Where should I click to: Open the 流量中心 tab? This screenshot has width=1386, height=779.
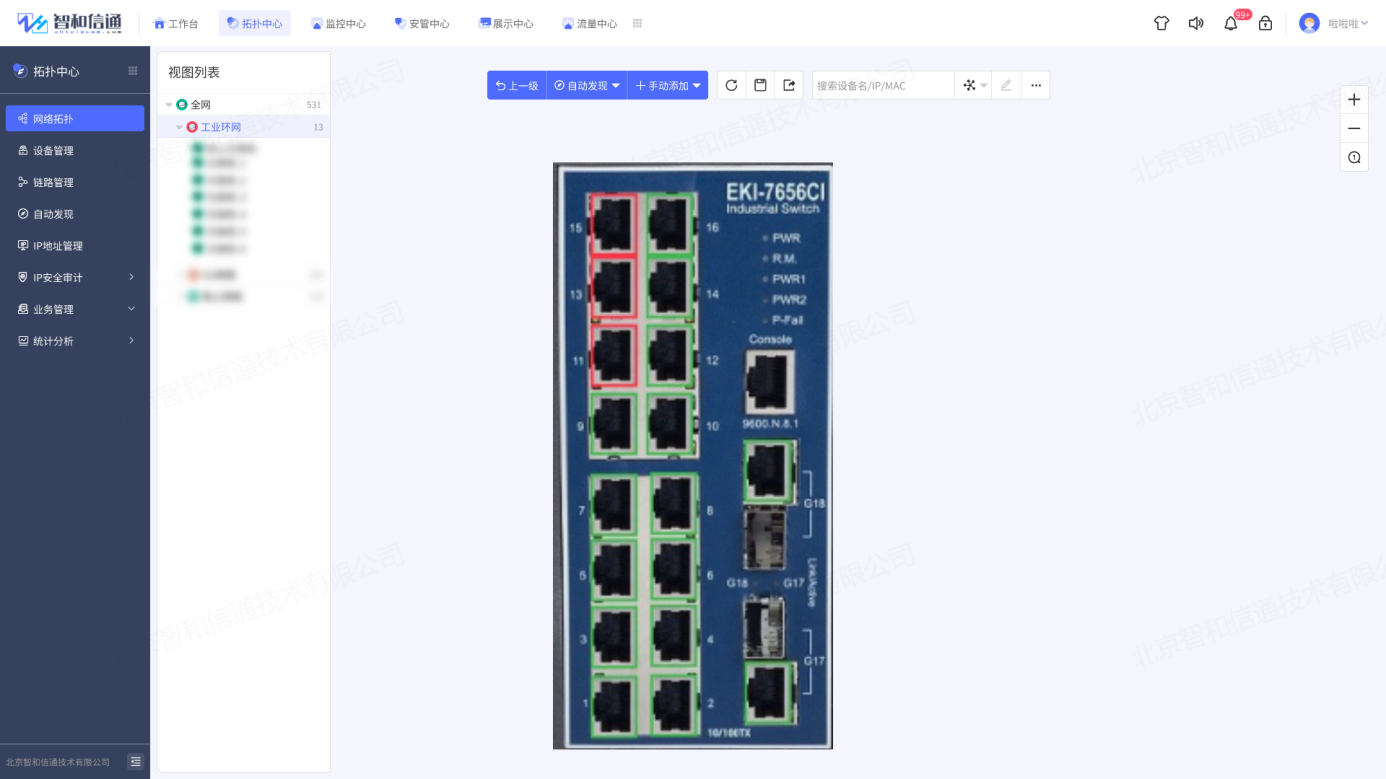(590, 23)
